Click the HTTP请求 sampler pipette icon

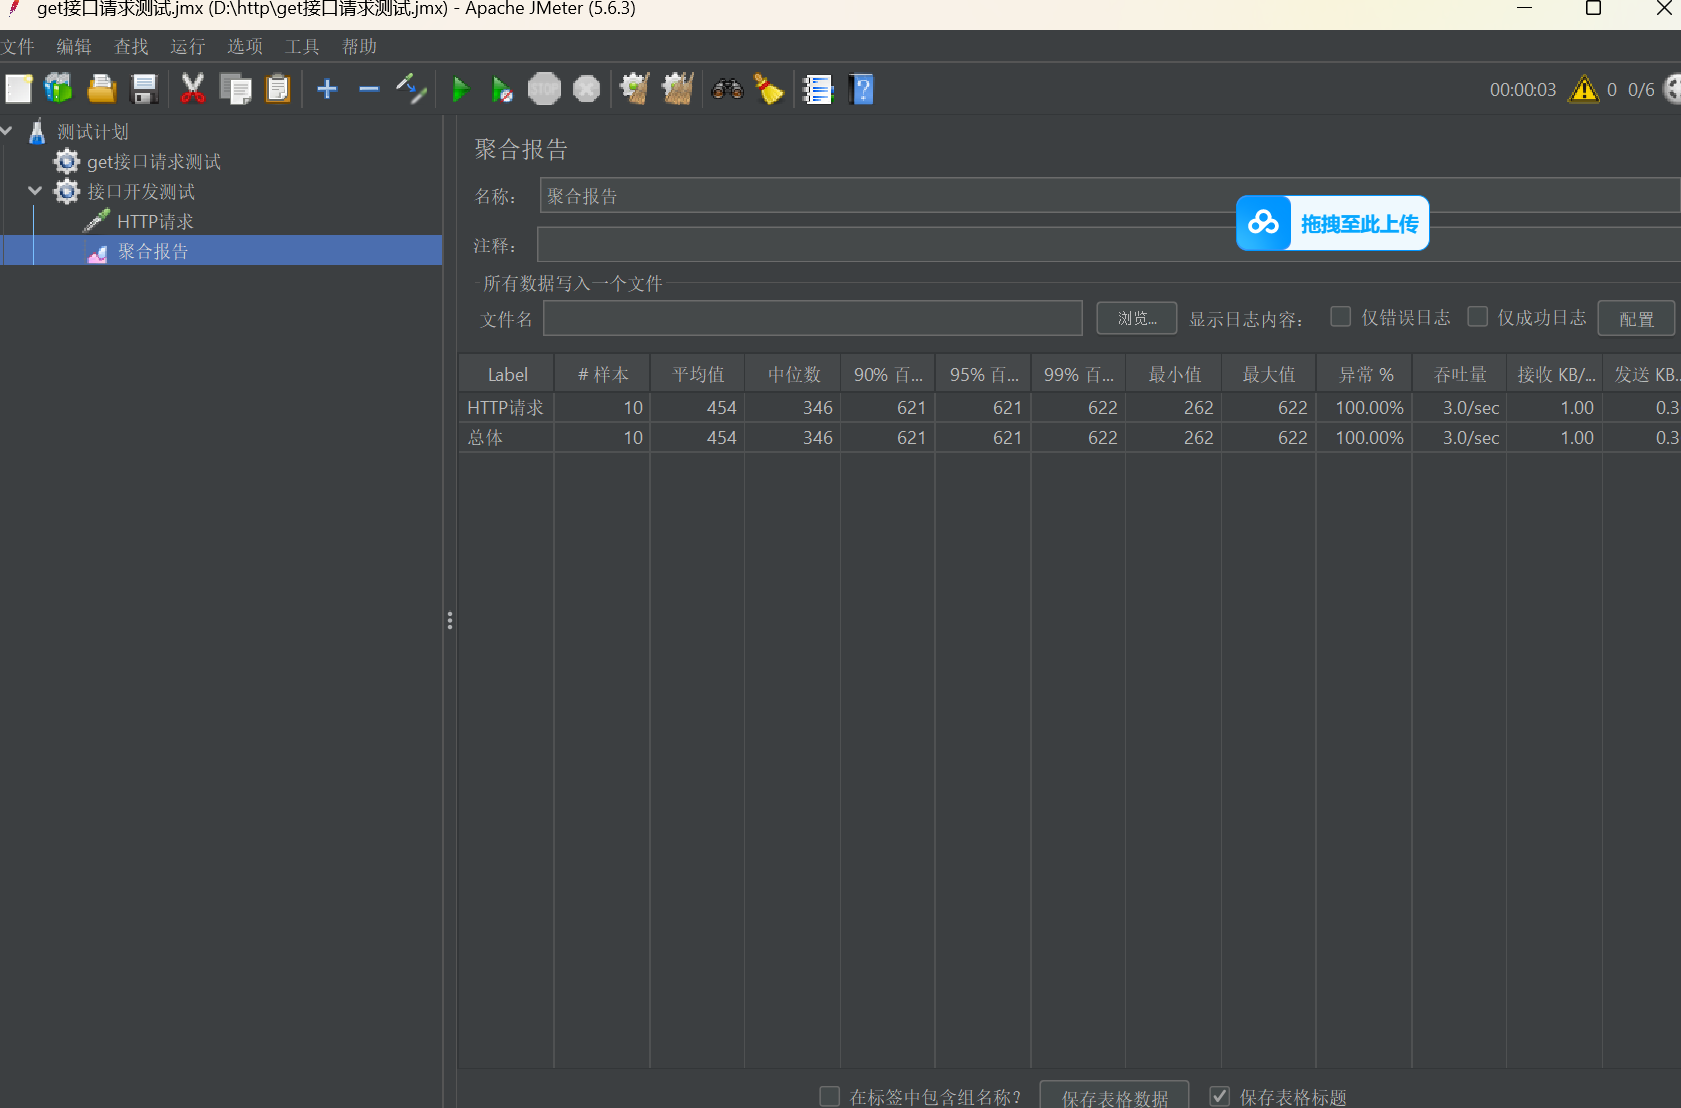[x=97, y=221]
